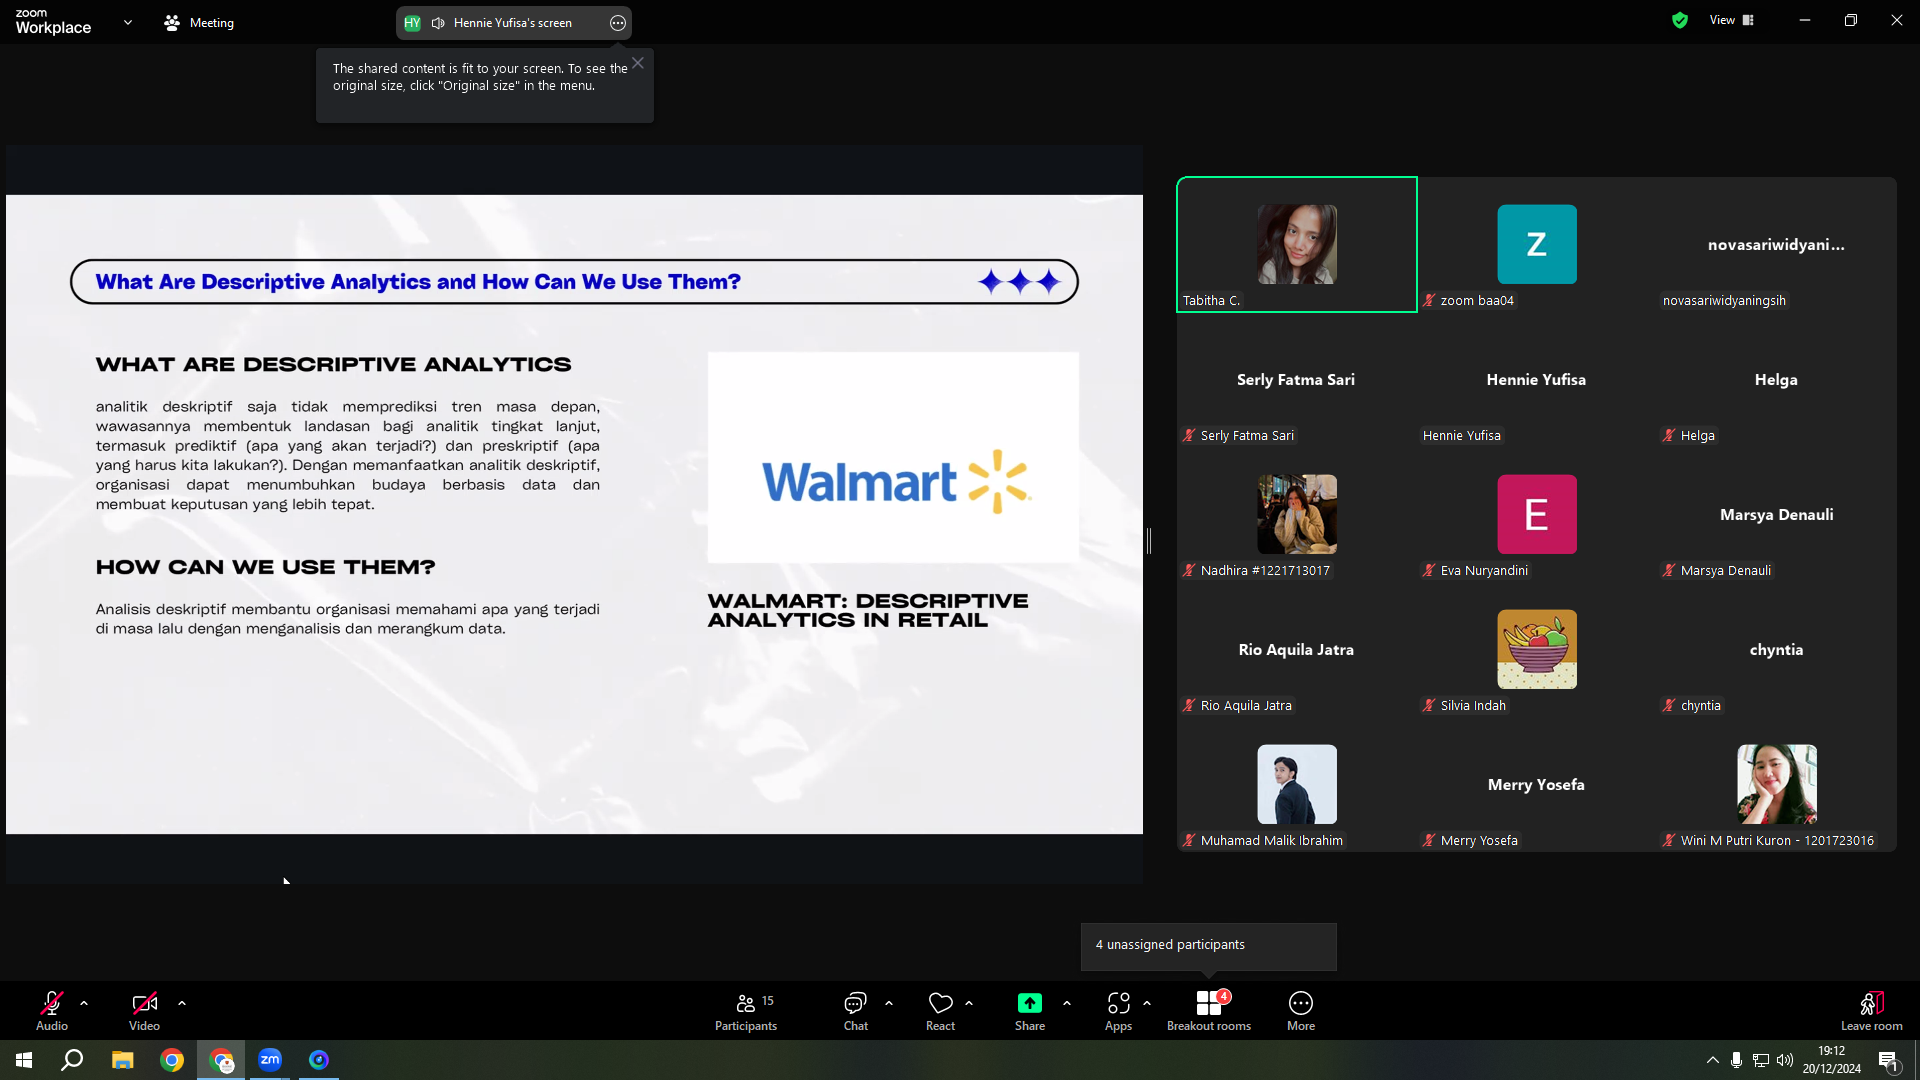Screen dimensions: 1920x1080
Task: Expand reactions arrow beside React
Action: pos(969,1003)
